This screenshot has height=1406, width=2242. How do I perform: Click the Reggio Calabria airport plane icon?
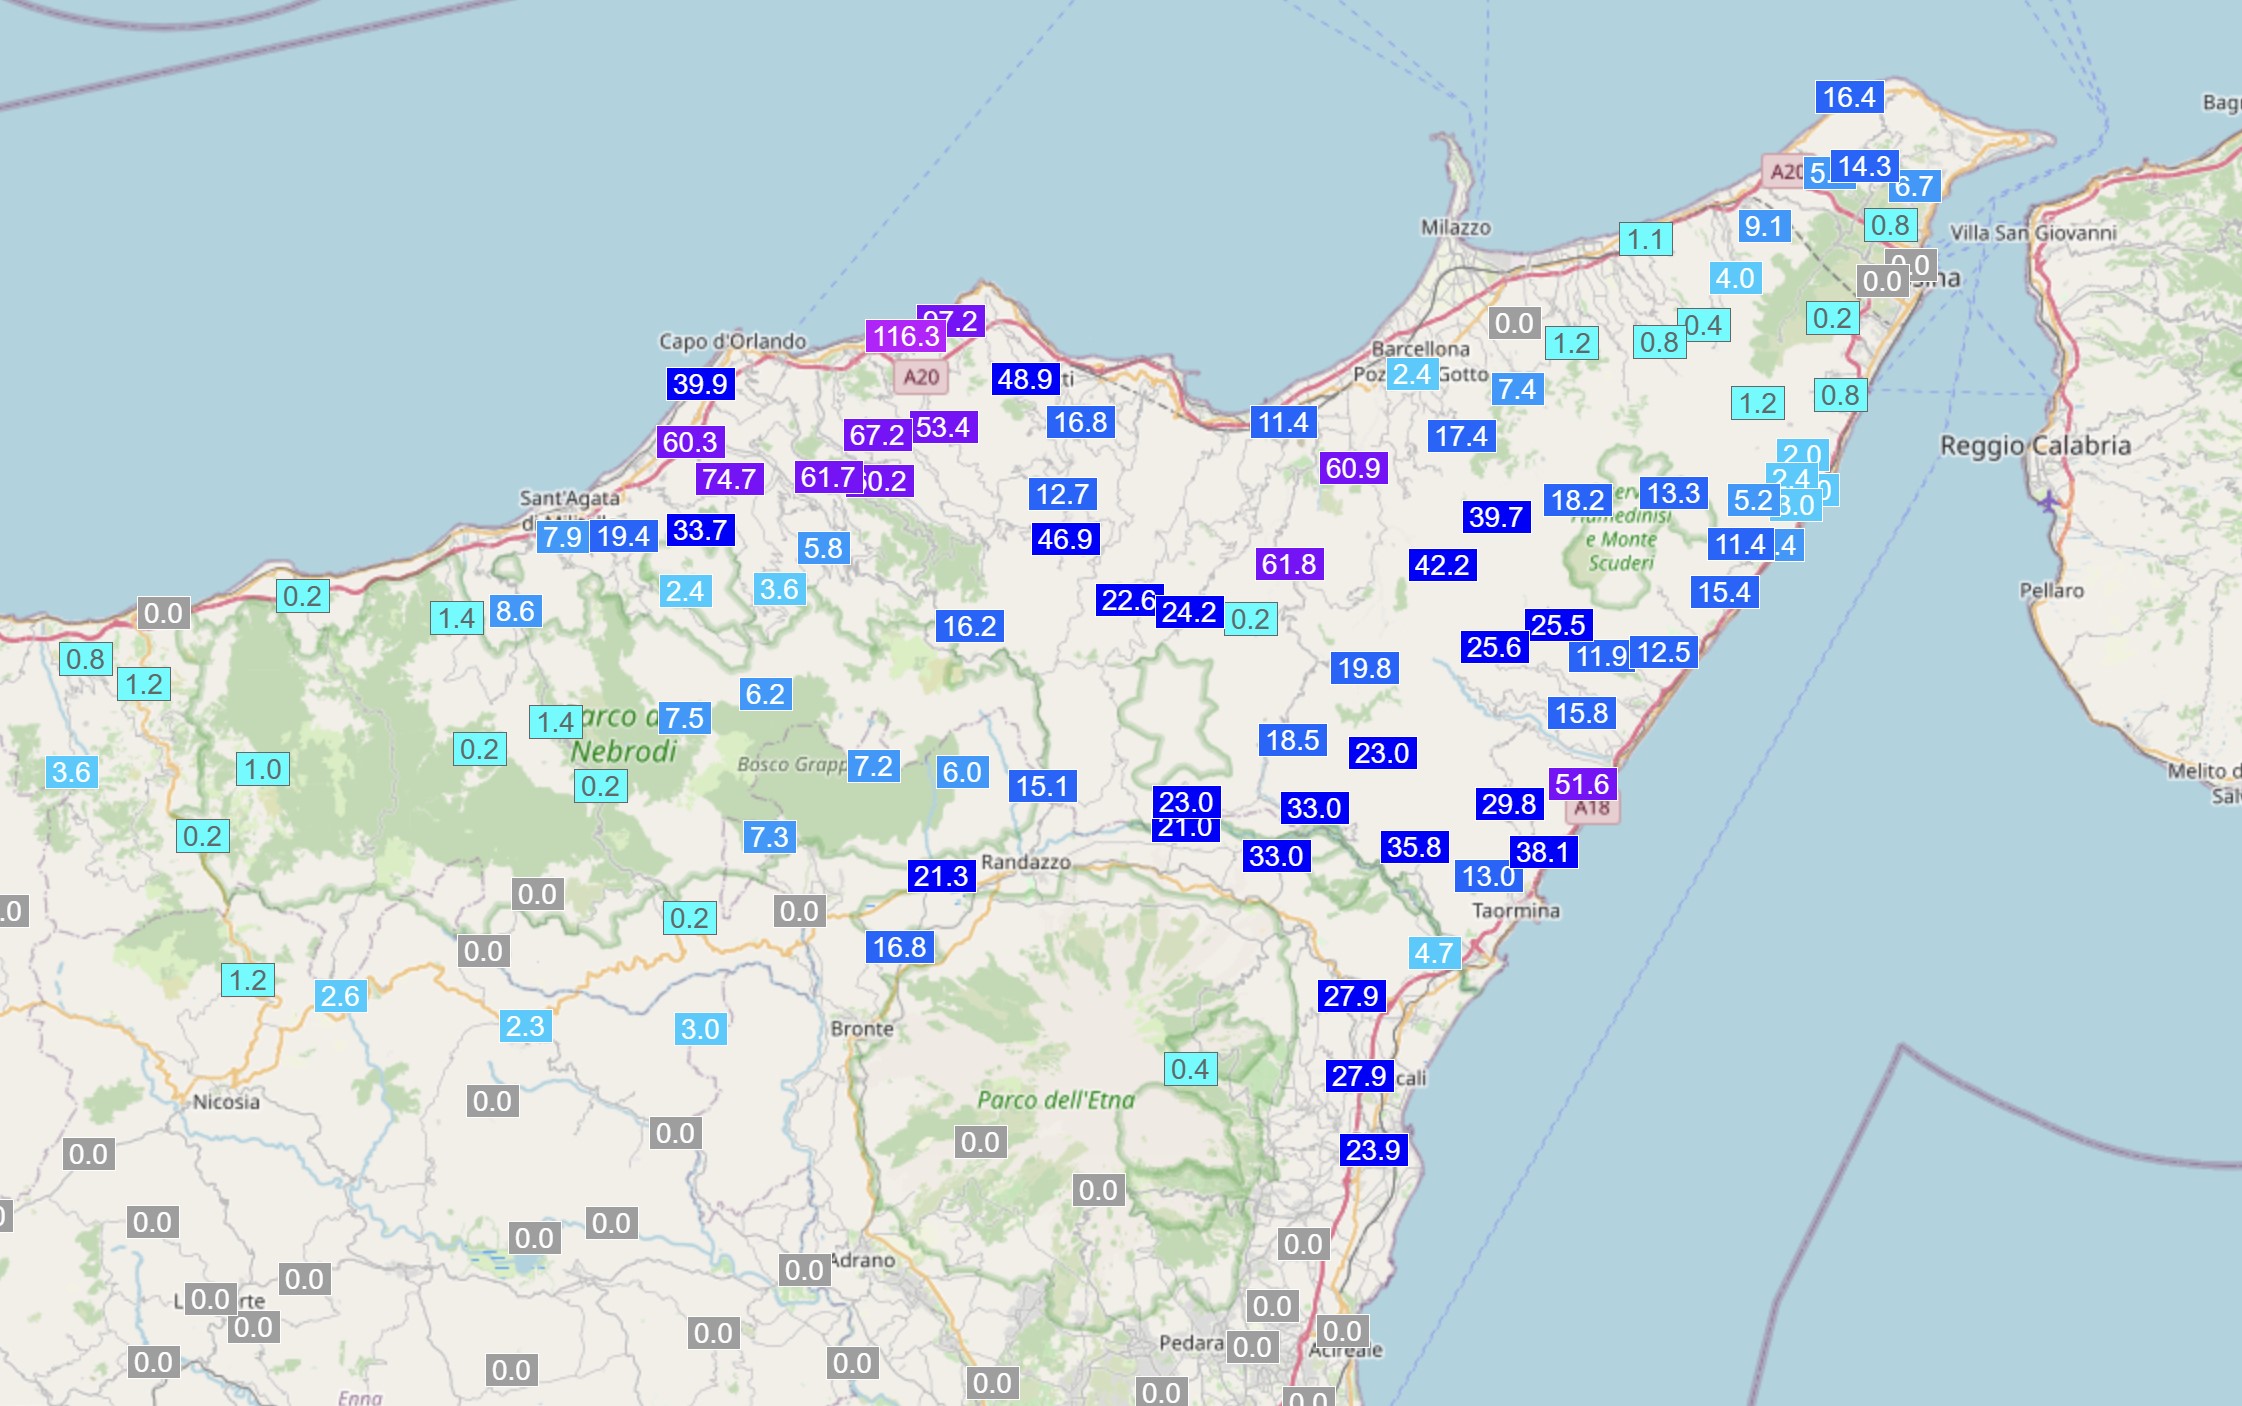tap(2048, 501)
